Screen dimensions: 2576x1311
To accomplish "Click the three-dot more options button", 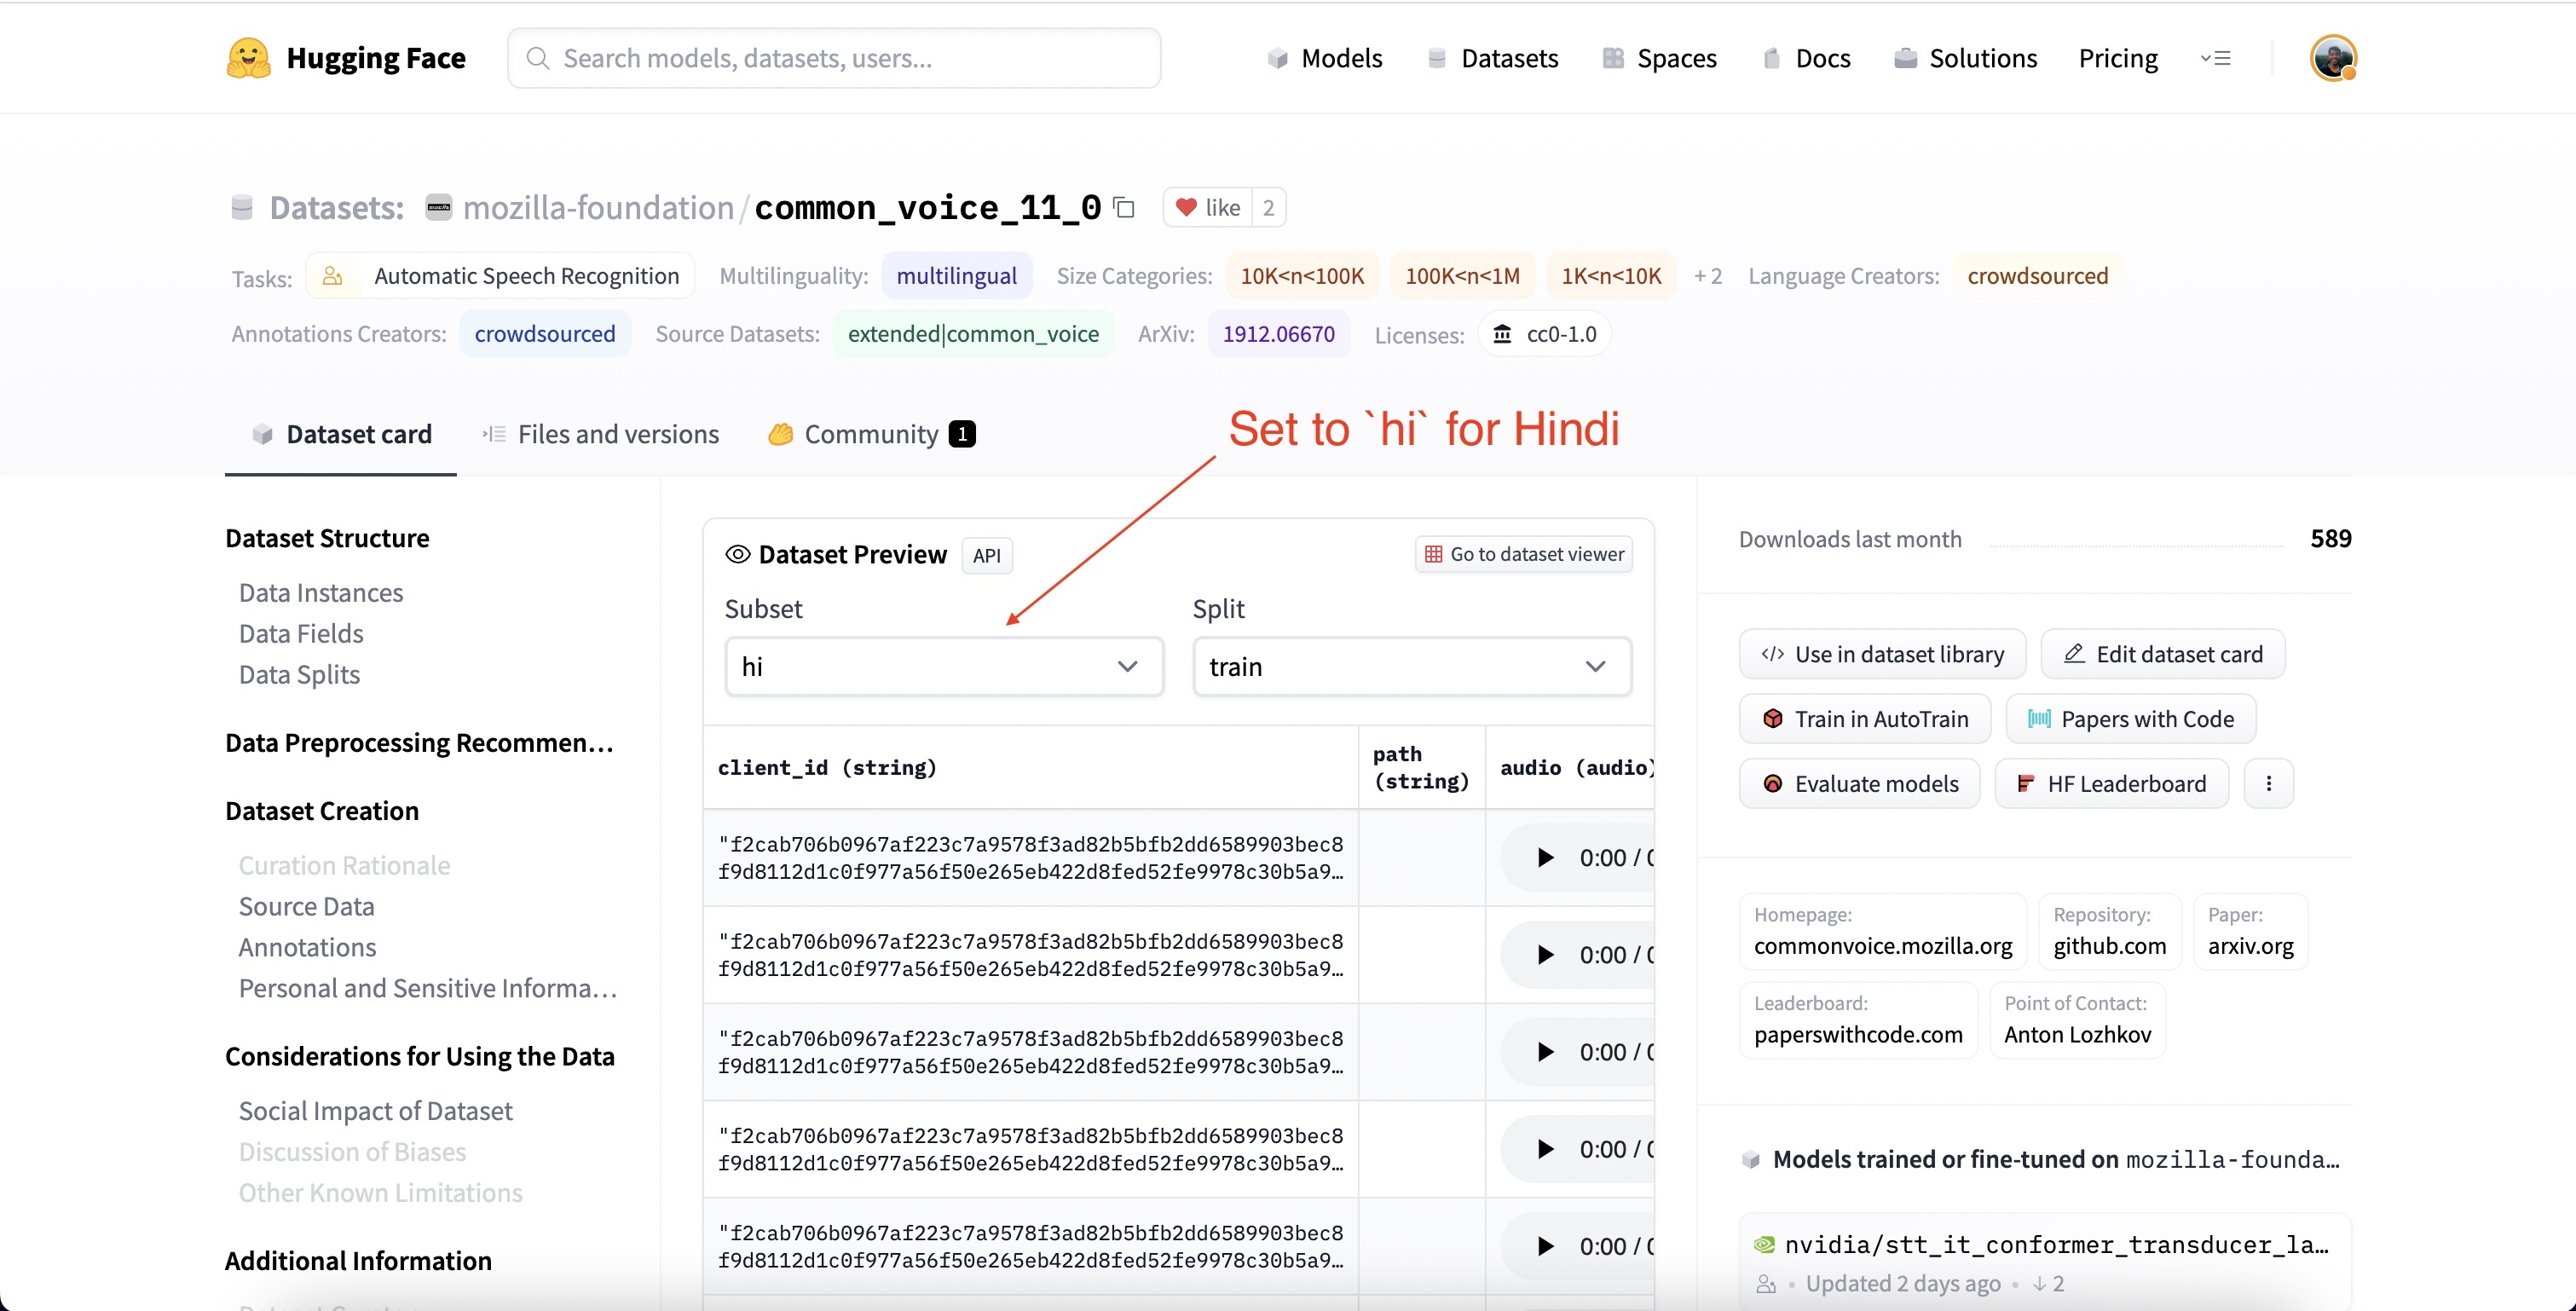I will 2268,784.
